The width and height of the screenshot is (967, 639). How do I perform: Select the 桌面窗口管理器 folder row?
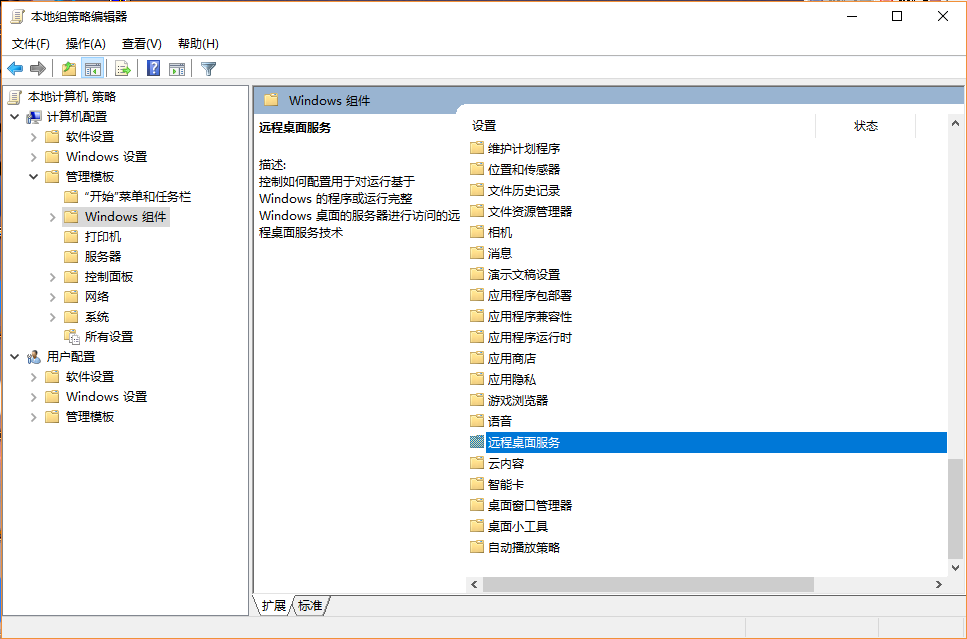tap(707, 505)
